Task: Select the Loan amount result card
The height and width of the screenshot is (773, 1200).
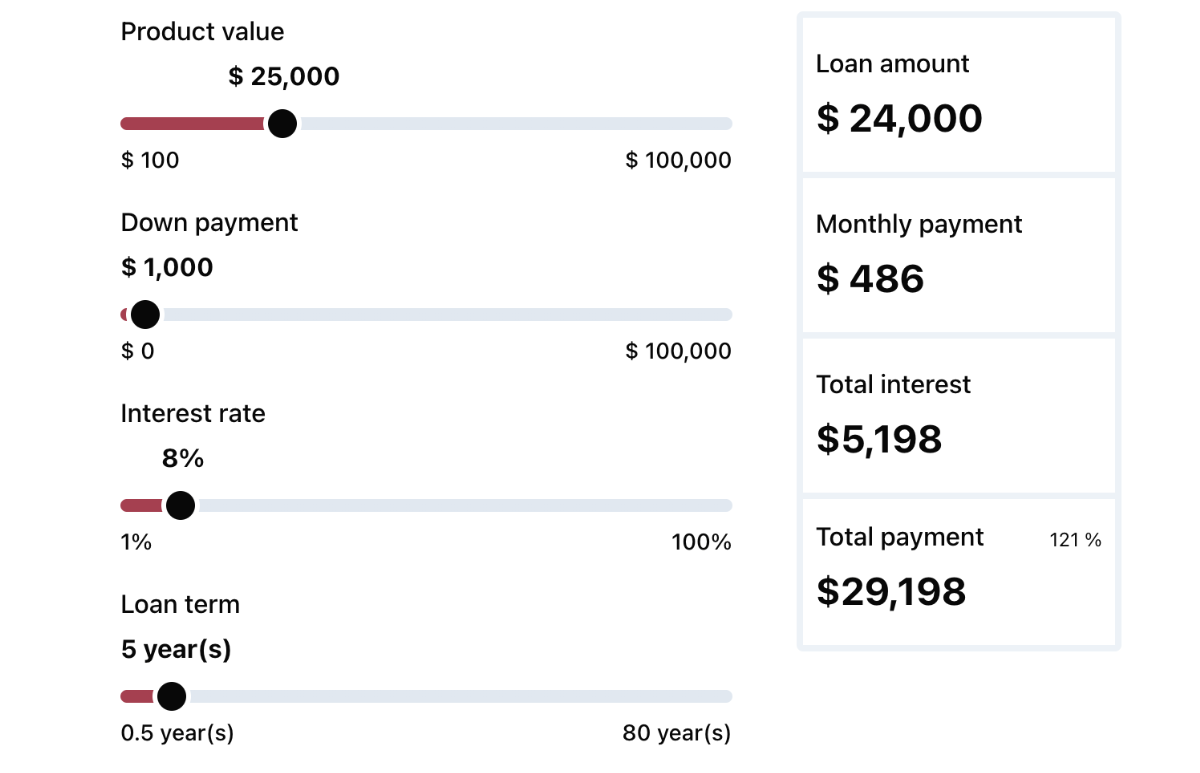Action: coord(959,96)
